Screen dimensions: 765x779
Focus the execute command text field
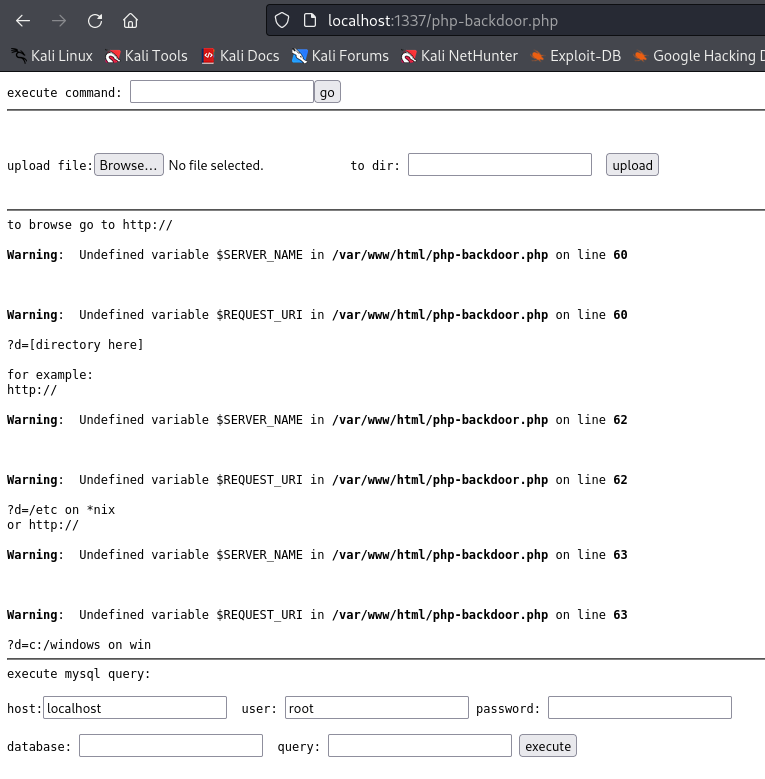click(x=221, y=92)
